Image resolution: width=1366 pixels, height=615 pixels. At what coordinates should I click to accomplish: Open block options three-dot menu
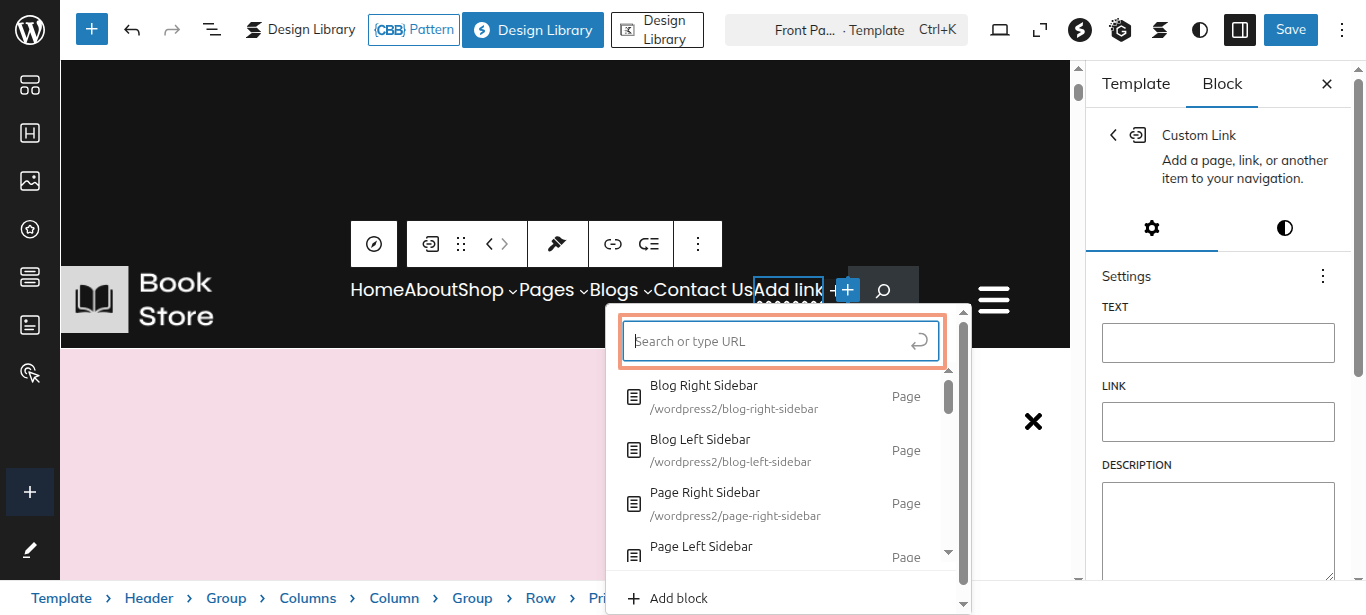click(698, 244)
